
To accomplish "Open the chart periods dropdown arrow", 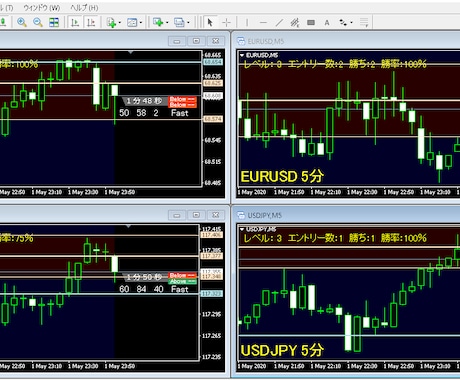I will click(x=141, y=23).
